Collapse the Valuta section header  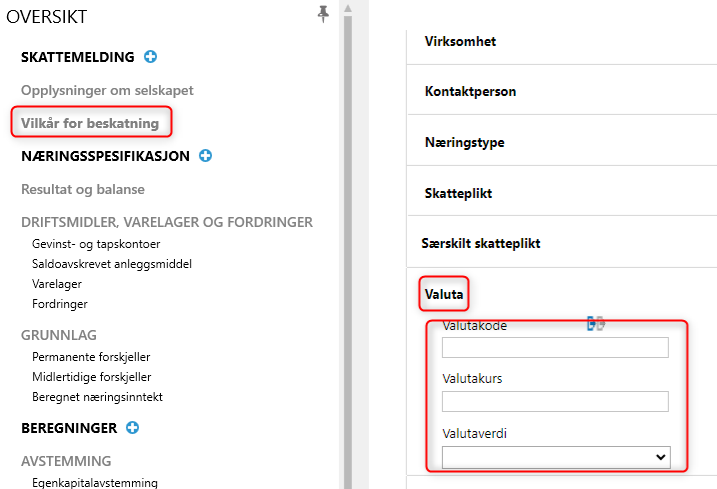(x=444, y=294)
